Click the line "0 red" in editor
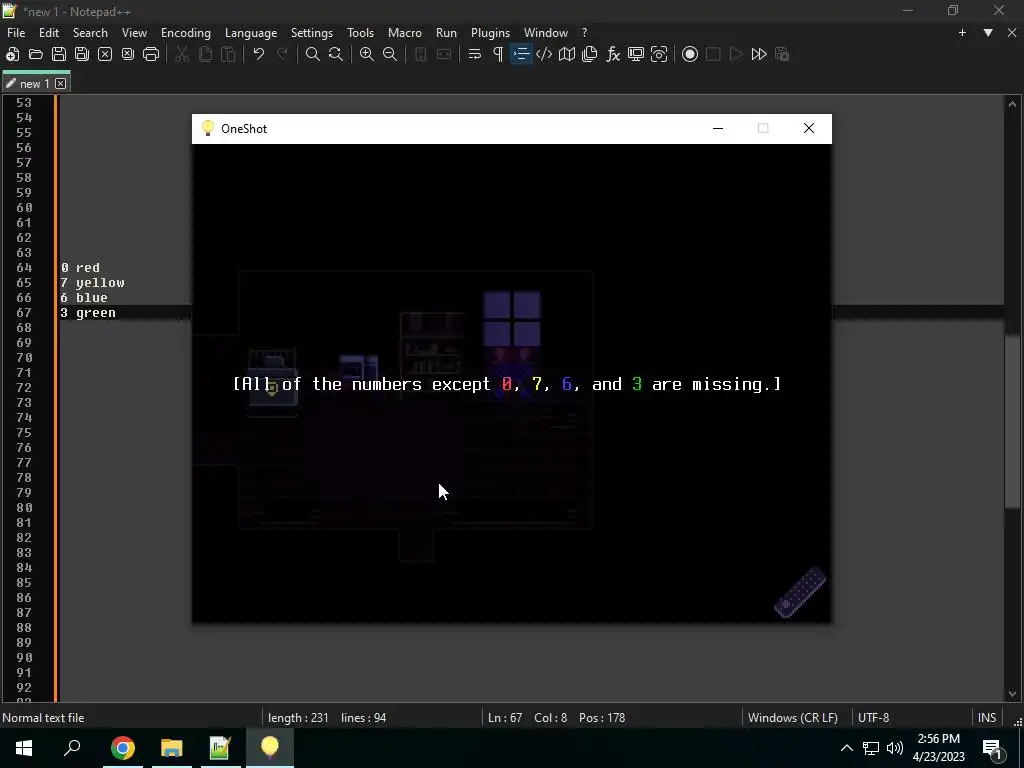This screenshot has height=768, width=1024. coord(80,268)
